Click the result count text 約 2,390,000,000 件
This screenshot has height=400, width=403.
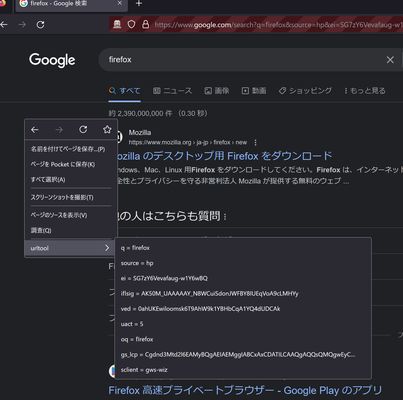(x=140, y=113)
